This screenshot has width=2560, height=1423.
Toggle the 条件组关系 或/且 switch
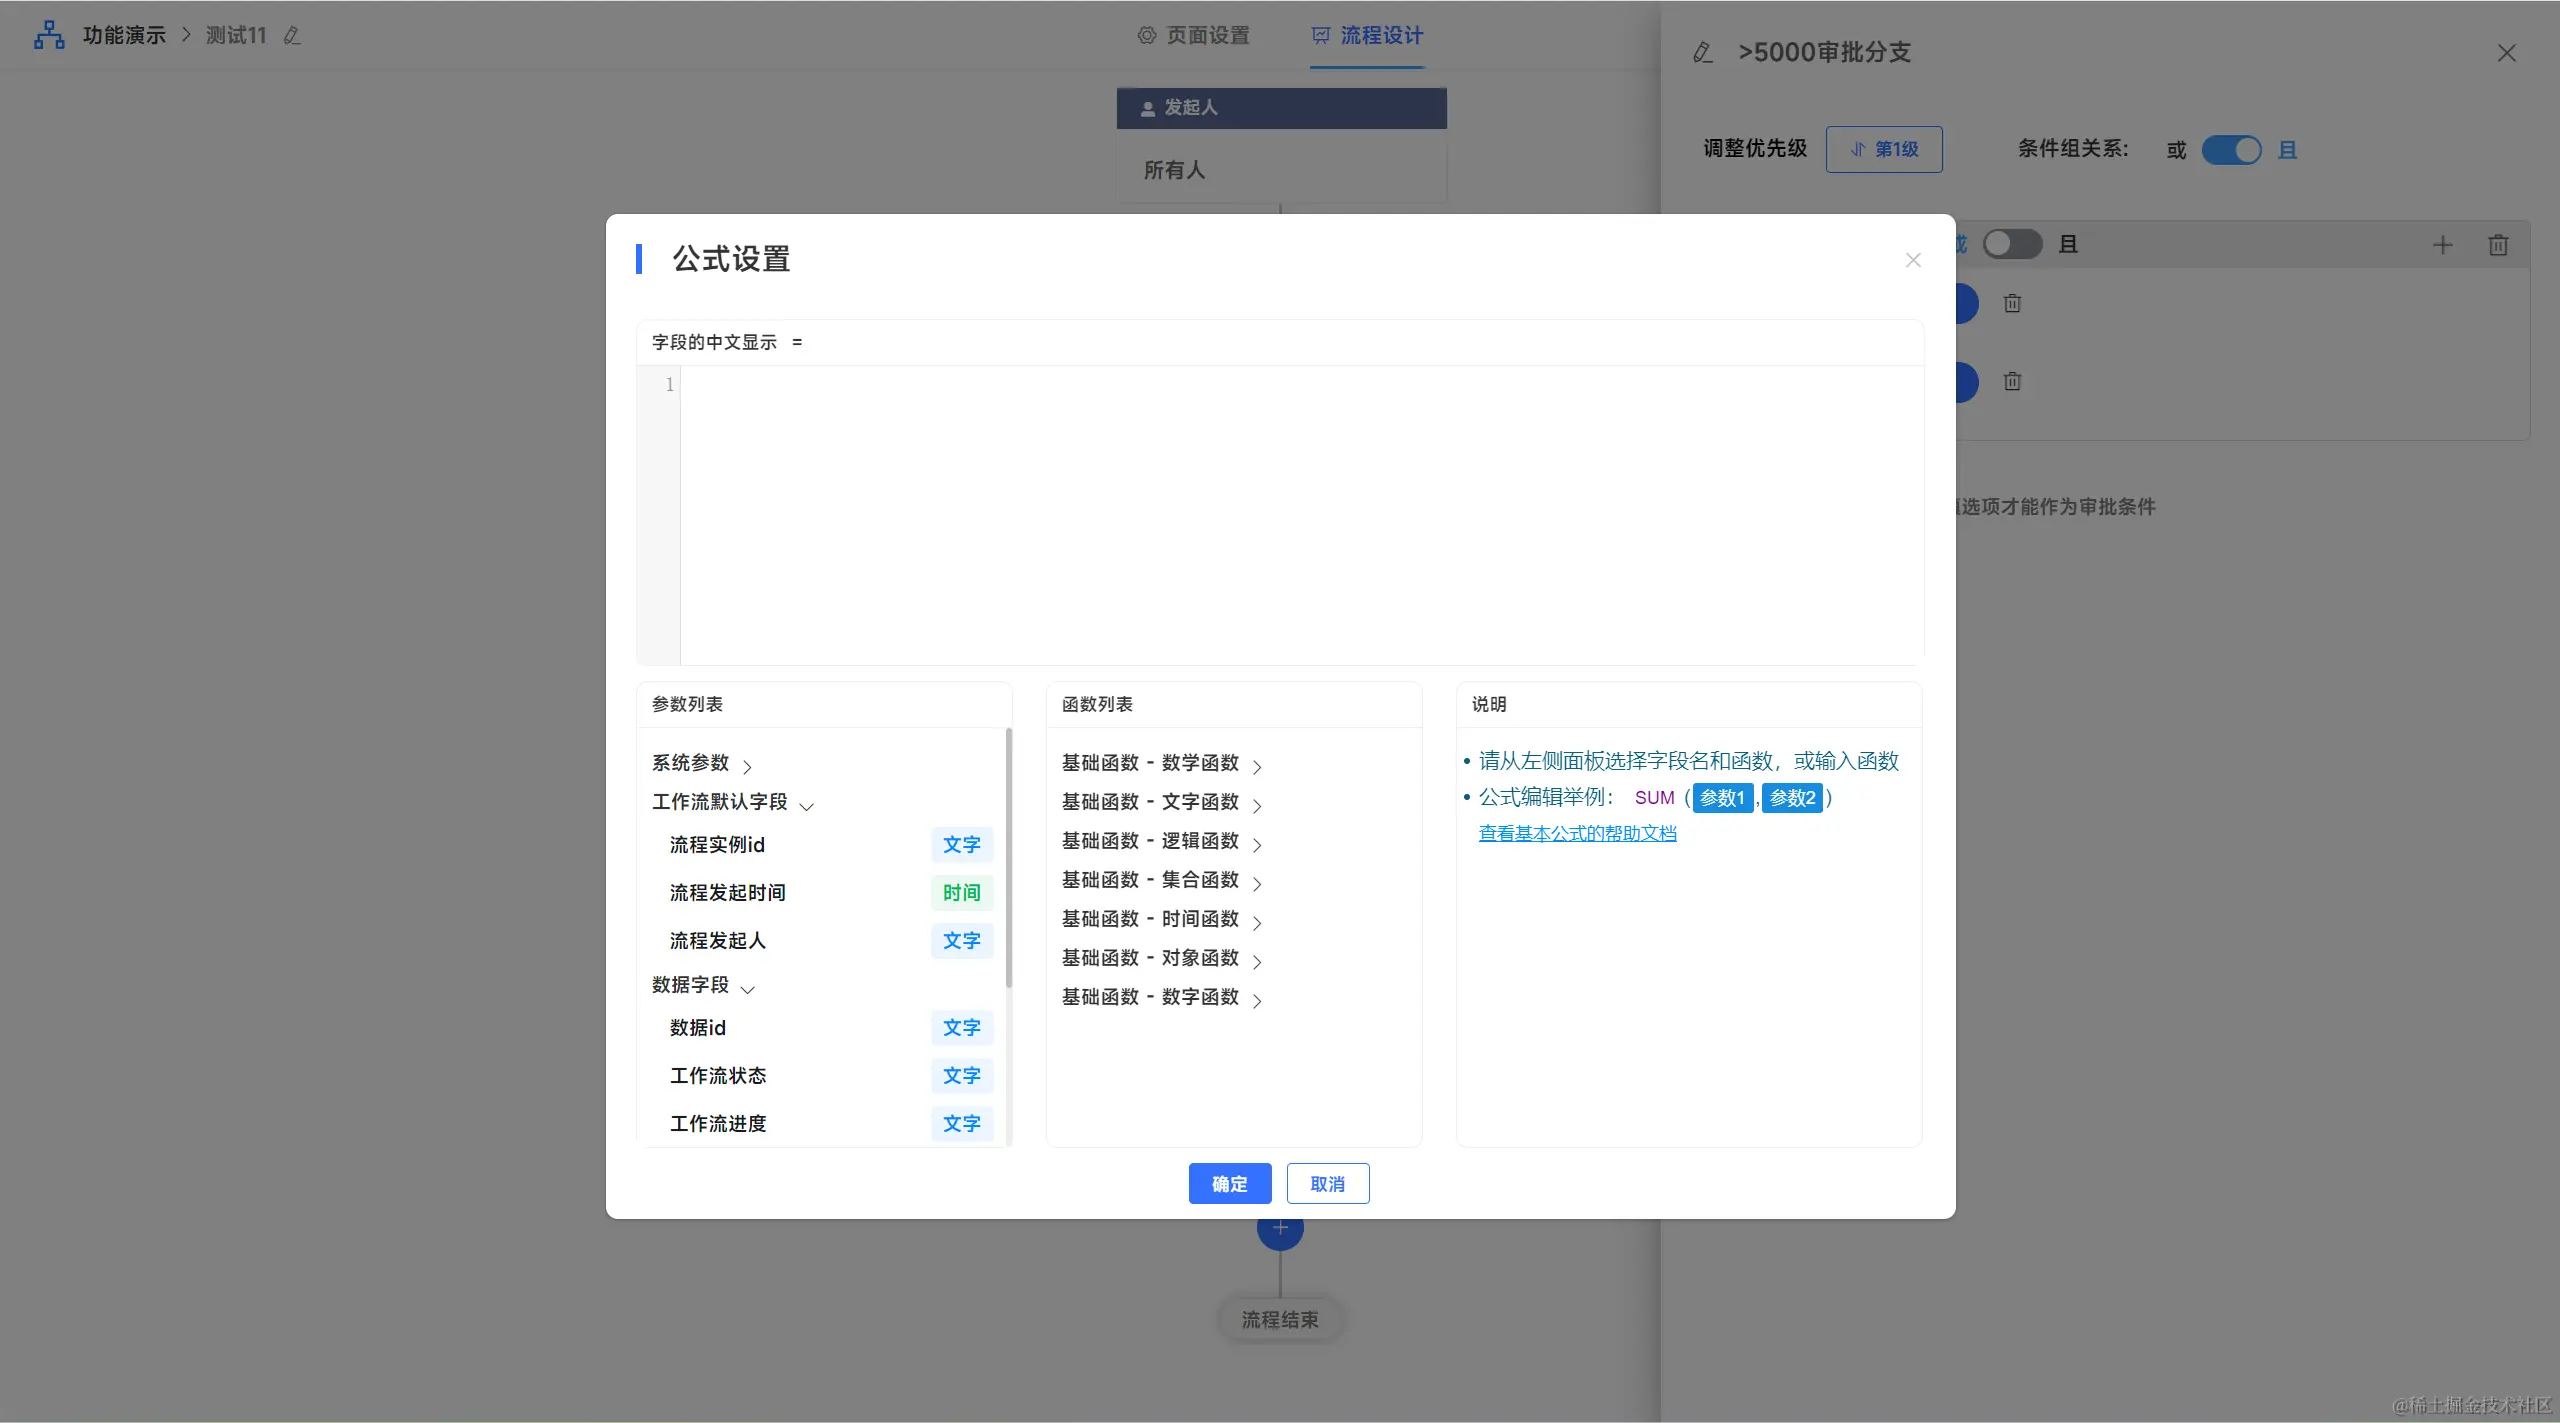pos(2230,150)
